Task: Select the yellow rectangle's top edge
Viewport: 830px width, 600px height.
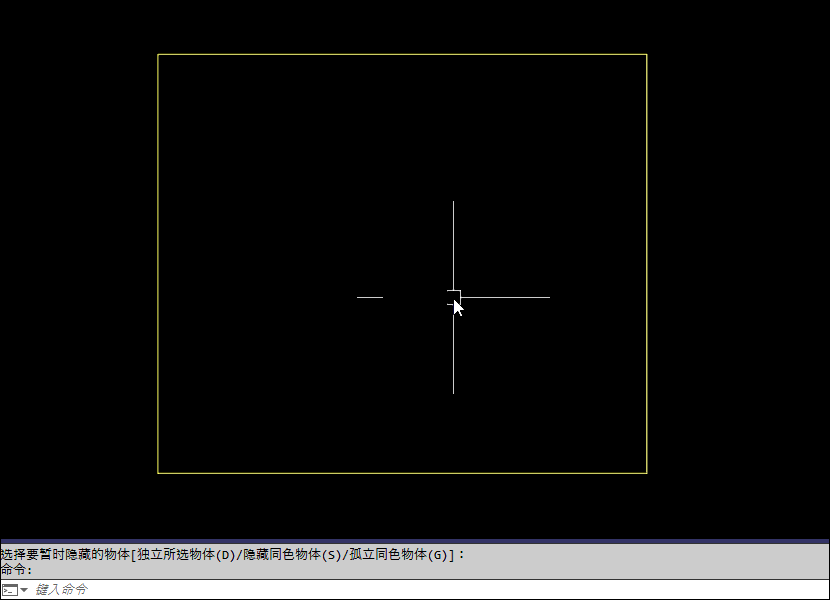Action: tap(402, 54)
